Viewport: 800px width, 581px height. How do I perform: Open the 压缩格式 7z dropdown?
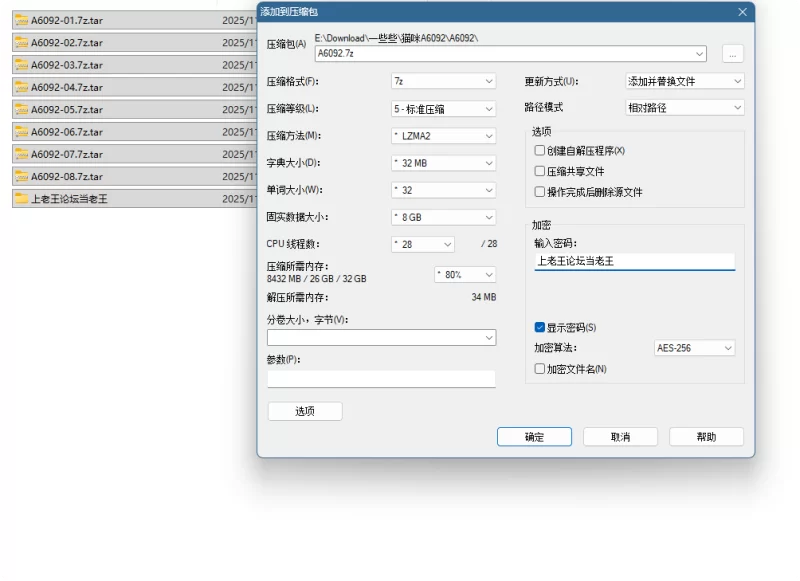(443, 81)
